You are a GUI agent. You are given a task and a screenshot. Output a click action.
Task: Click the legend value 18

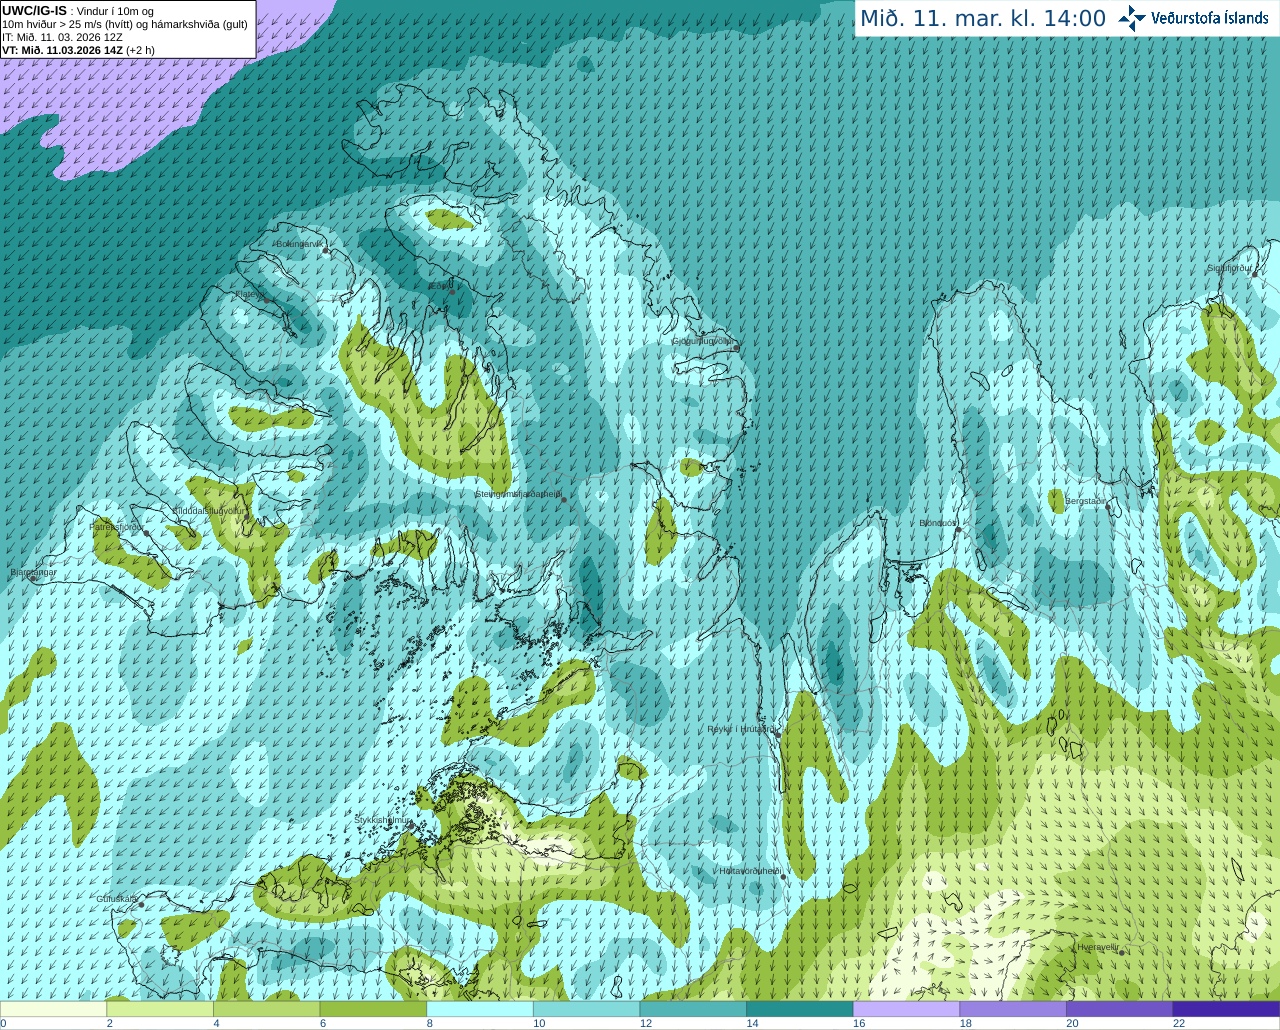(966, 1023)
